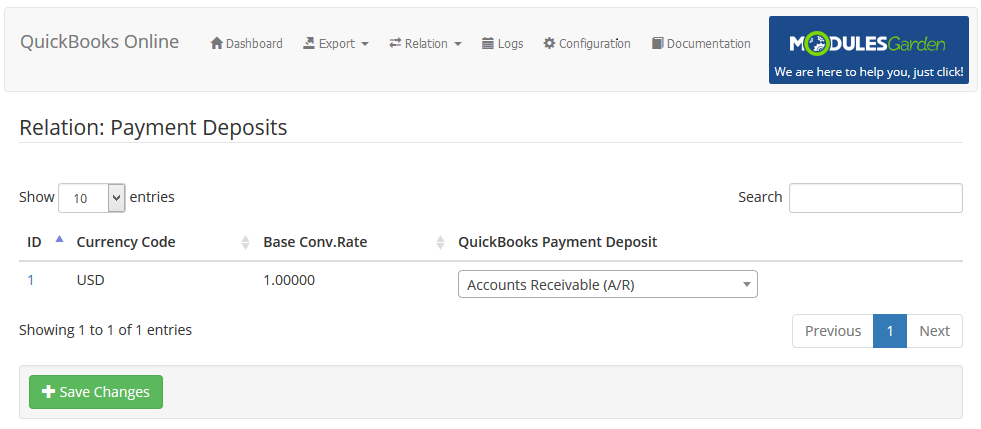Go to the Logs page

tap(502, 43)
